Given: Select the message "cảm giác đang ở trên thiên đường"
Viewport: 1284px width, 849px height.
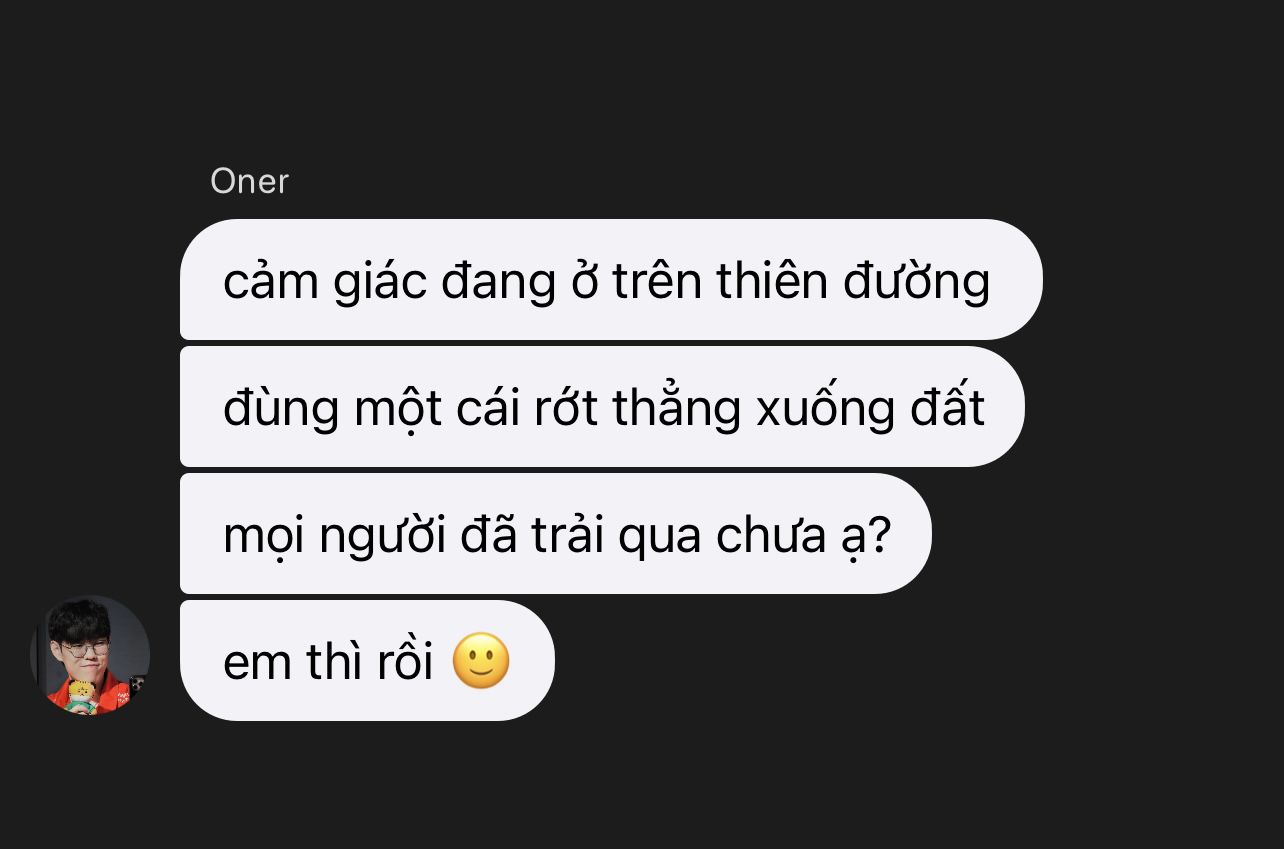Looking at the screenshot, I should pos(611,279).
